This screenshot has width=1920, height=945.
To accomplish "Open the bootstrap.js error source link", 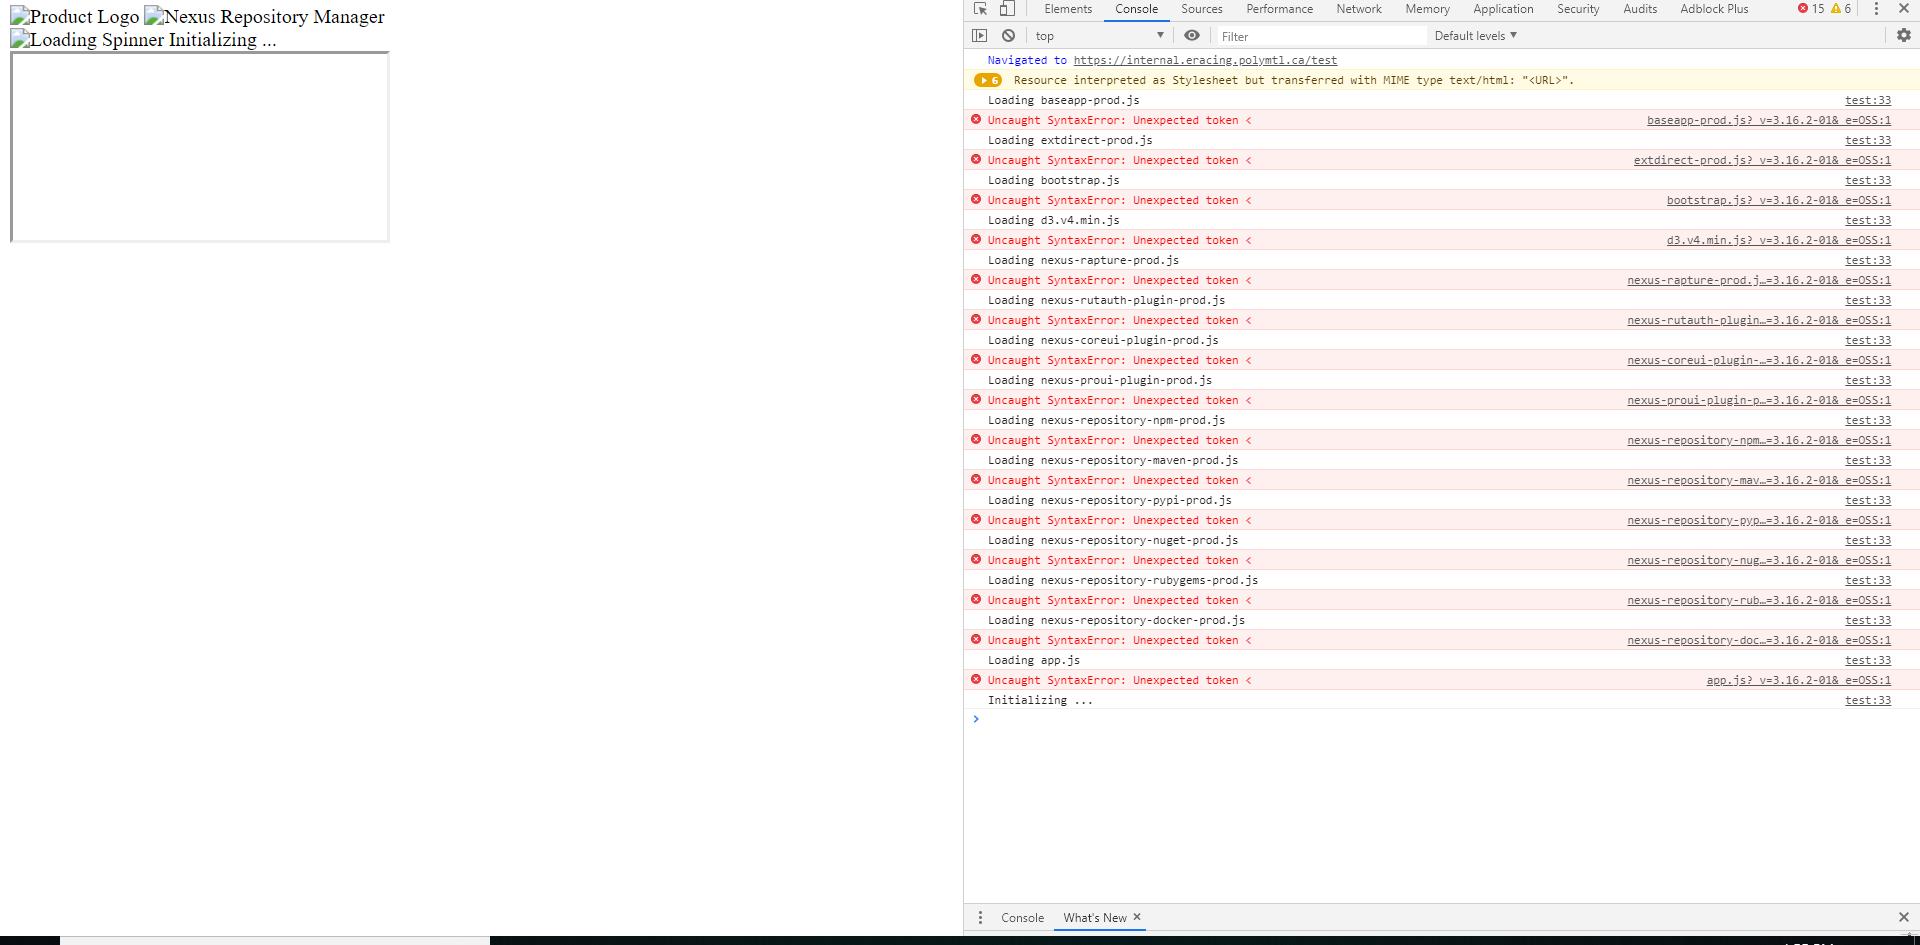I will point(1778,200).
